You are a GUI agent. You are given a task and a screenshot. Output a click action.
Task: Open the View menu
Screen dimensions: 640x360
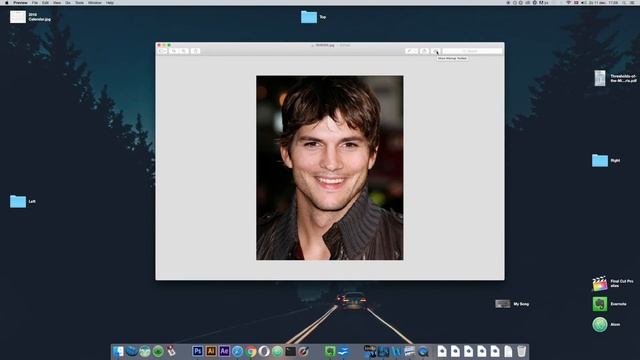coord(57,2)
